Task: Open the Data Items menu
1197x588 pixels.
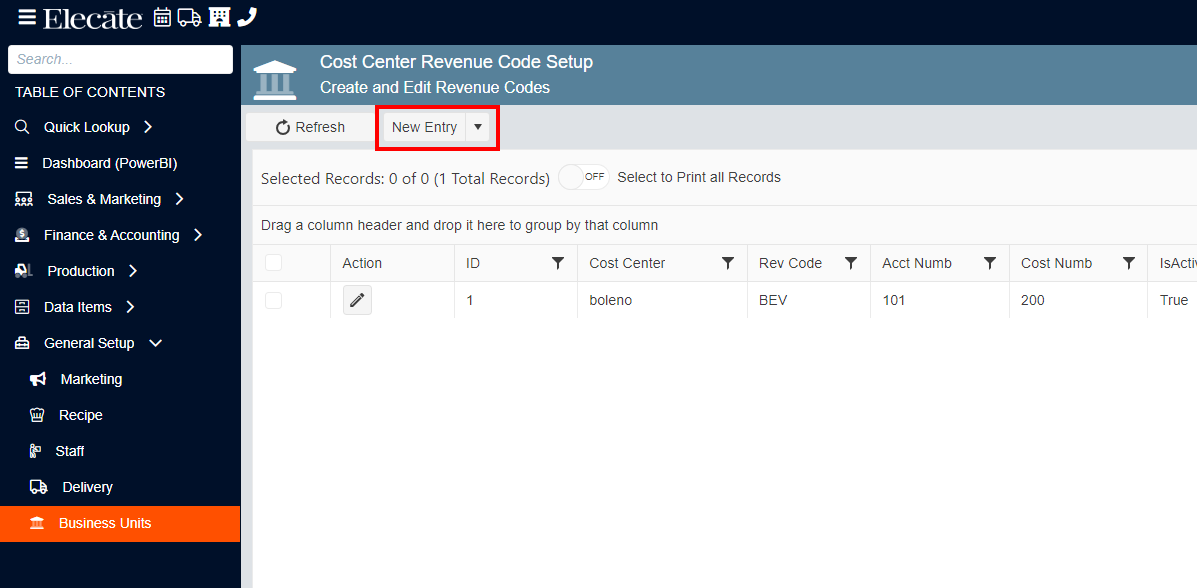Action: click(78, 307)
